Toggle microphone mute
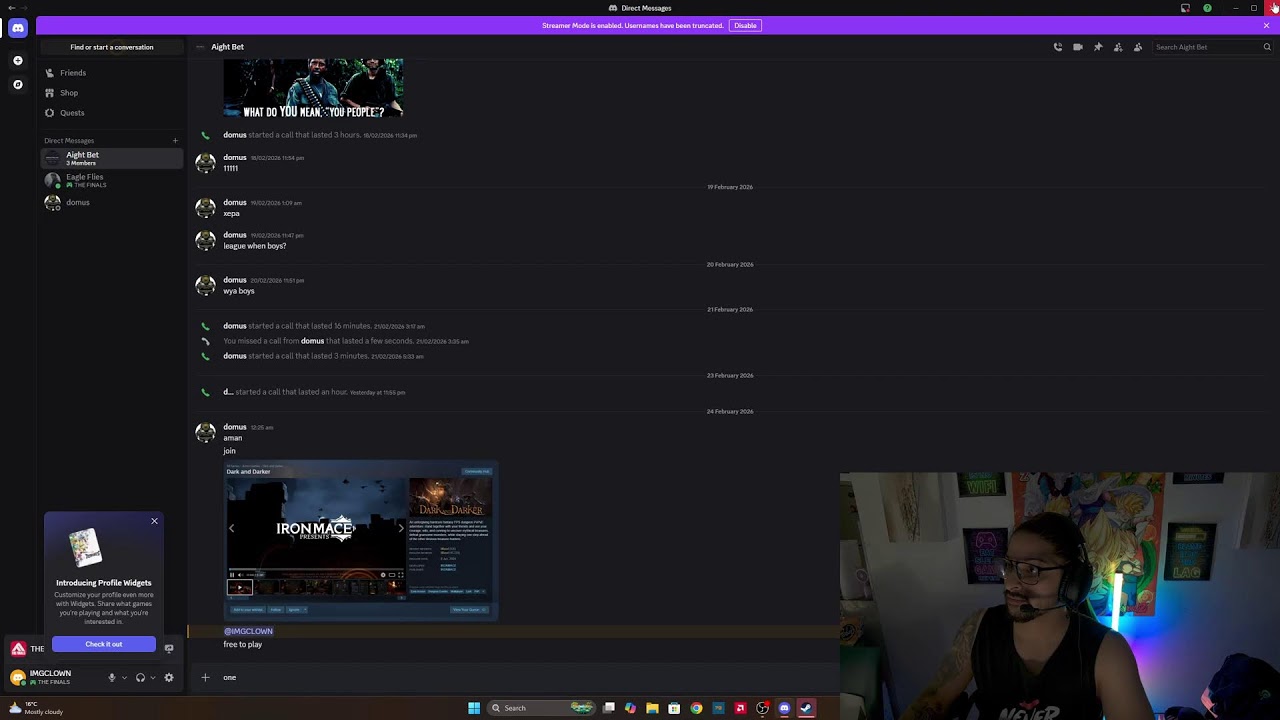The height and width of the screenshot is (720, 1280). pos(112,677)
